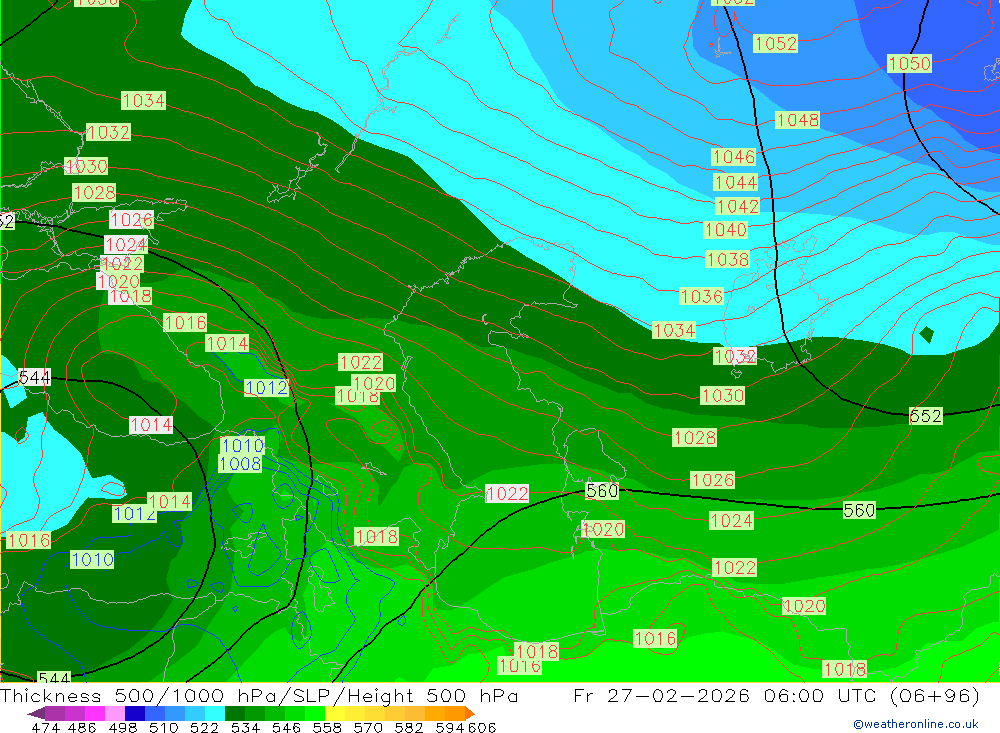
Task: Click the darkest green legend swatch
Action: [x=235, y=713]
